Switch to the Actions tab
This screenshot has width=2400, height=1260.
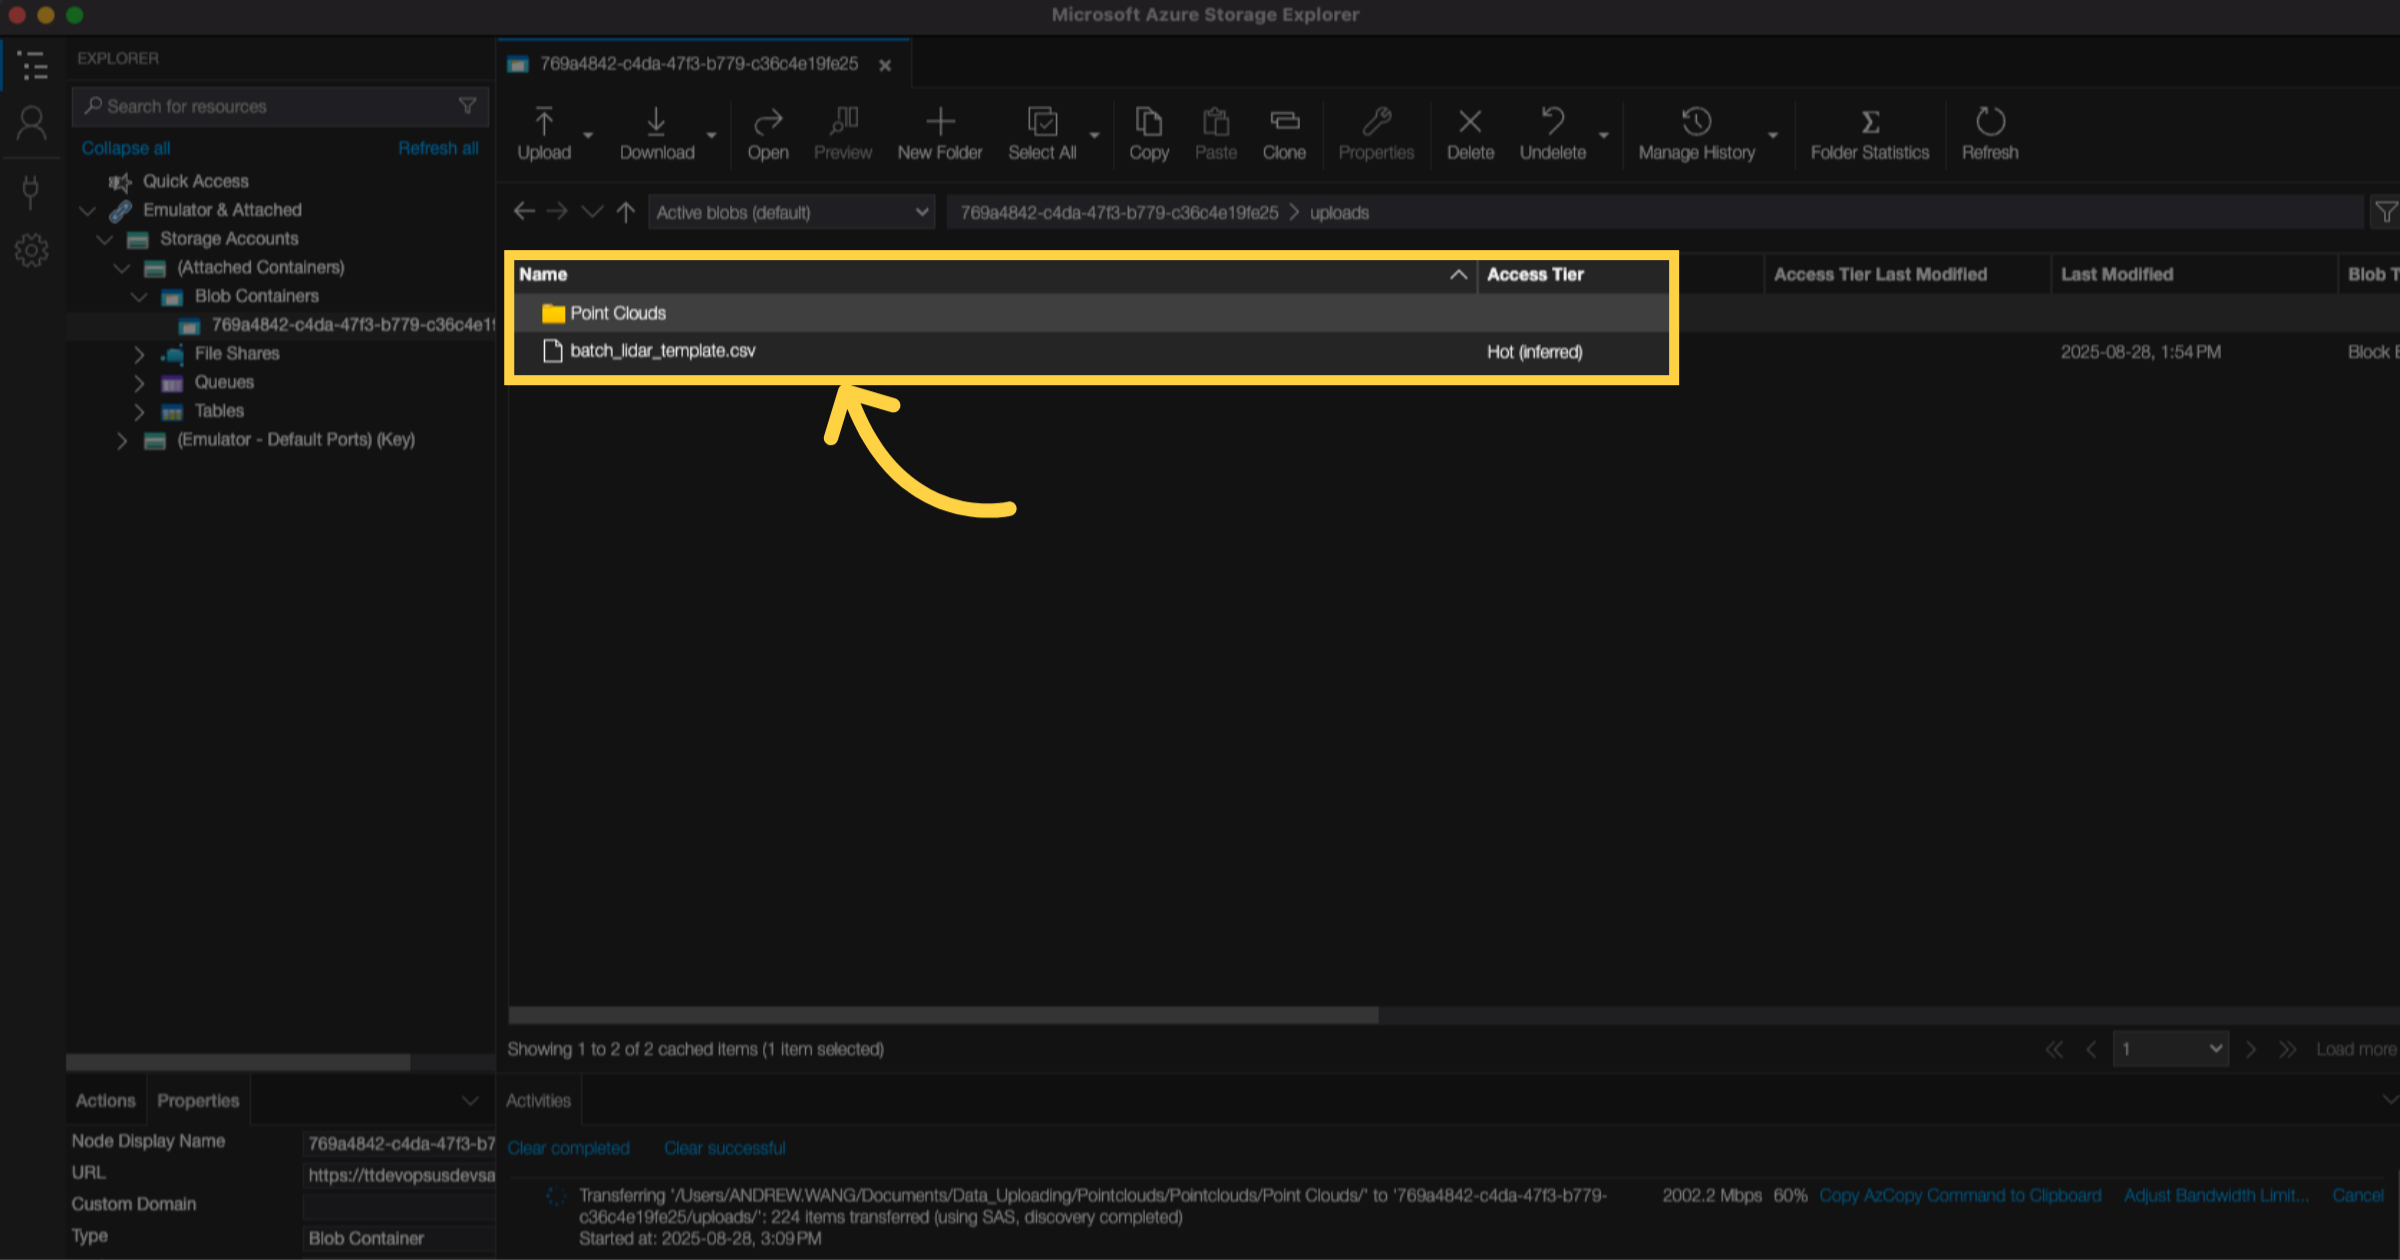(x=106, y=1100)
